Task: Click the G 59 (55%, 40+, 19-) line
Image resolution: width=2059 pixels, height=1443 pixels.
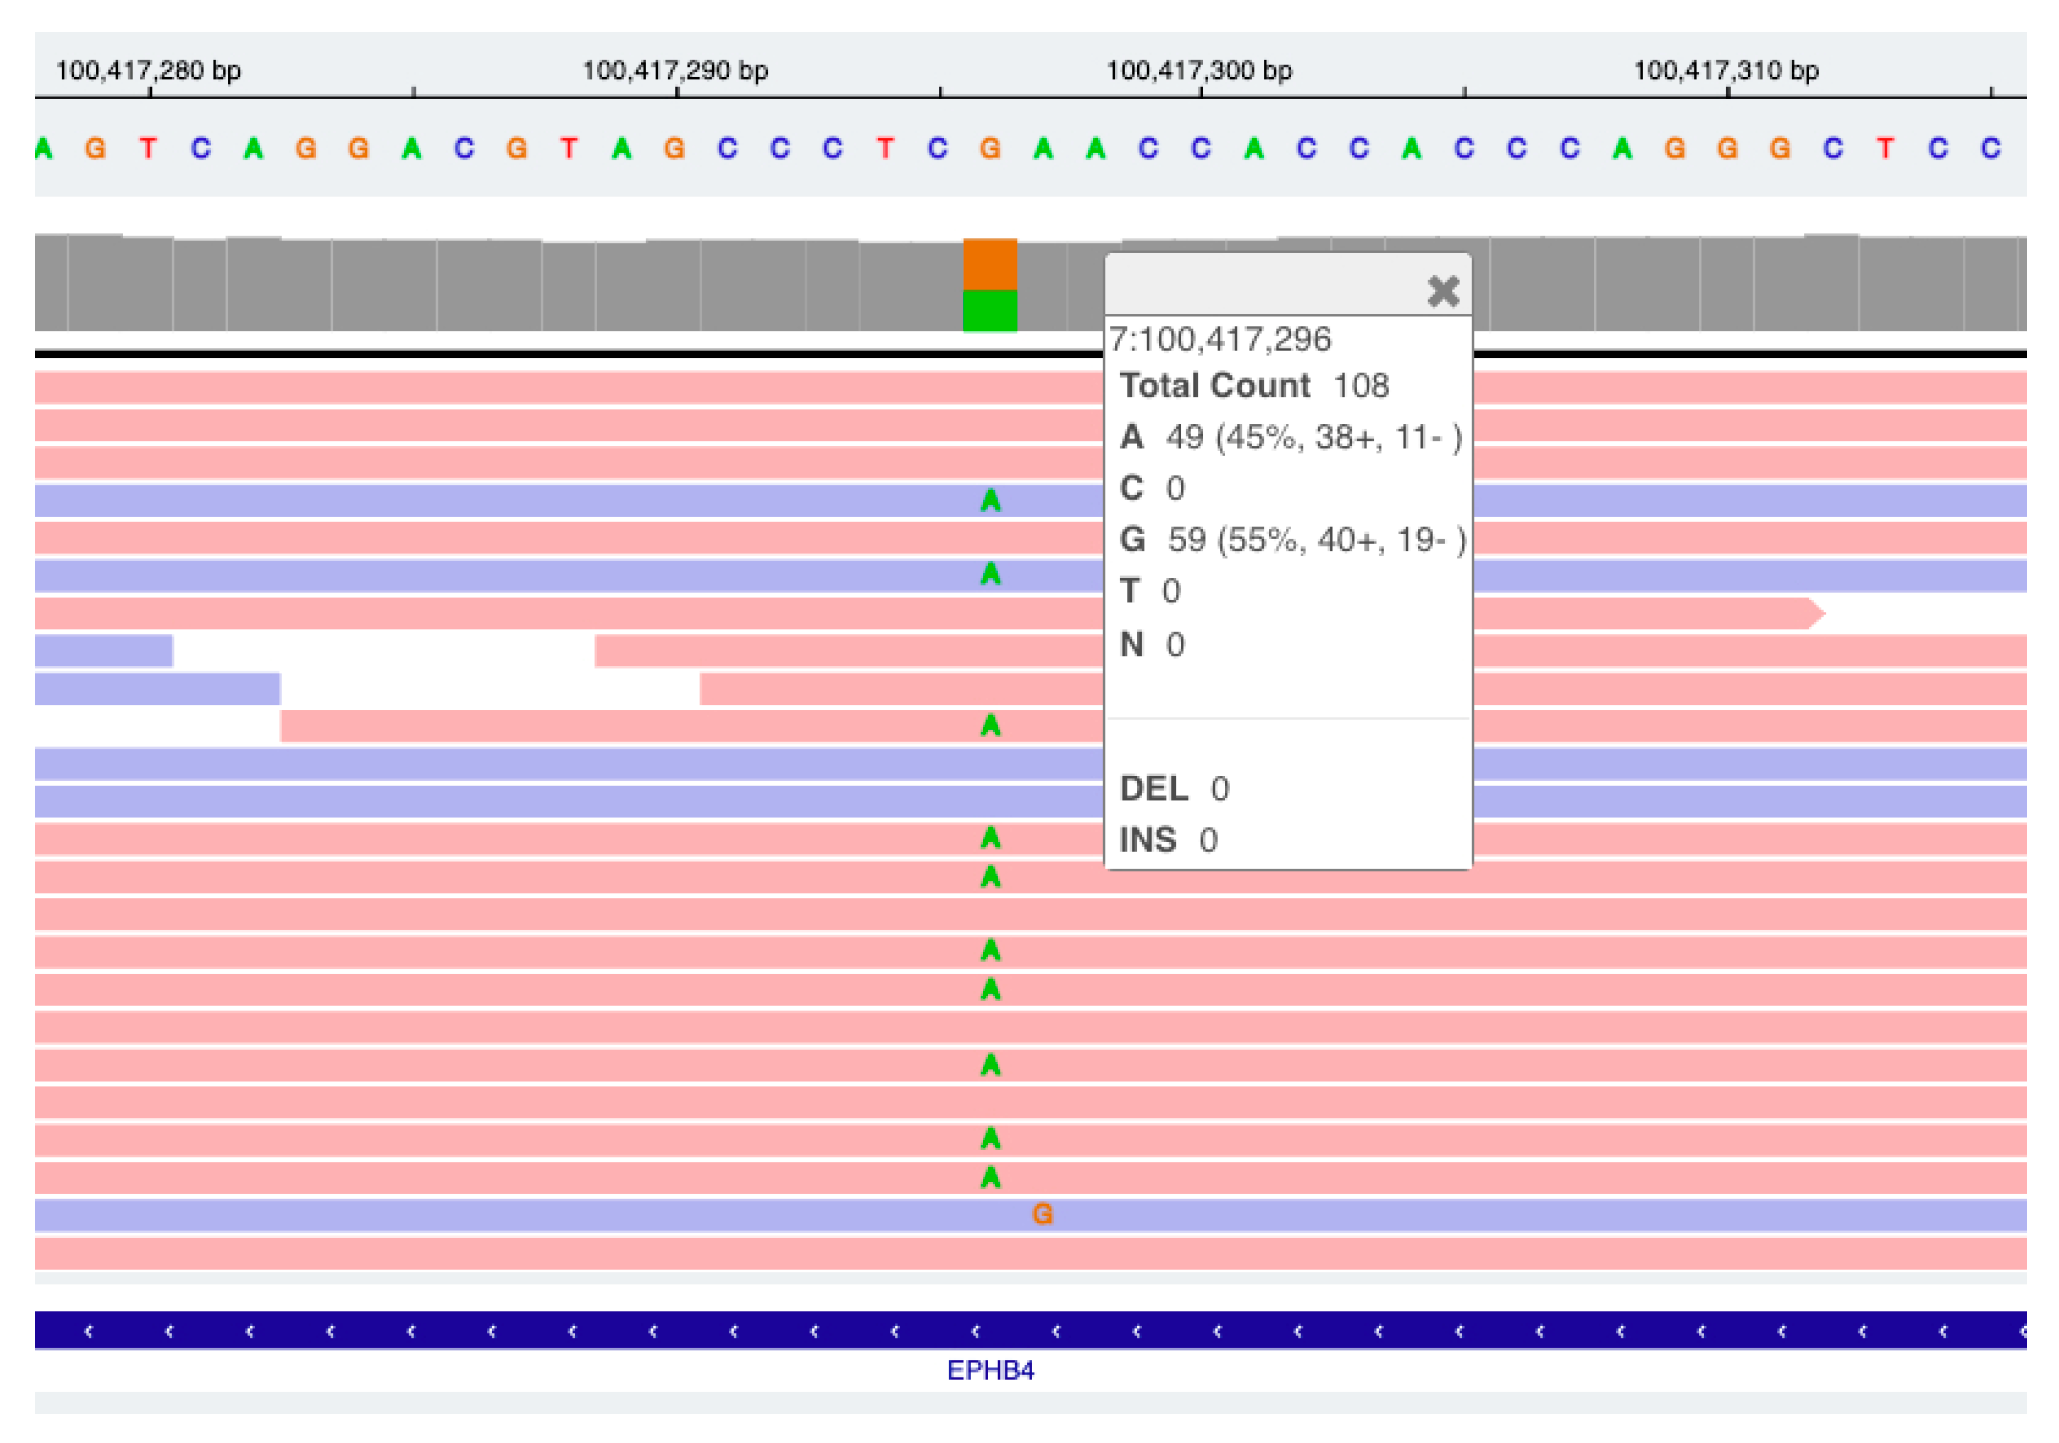Action: (x=1293, y=540)
